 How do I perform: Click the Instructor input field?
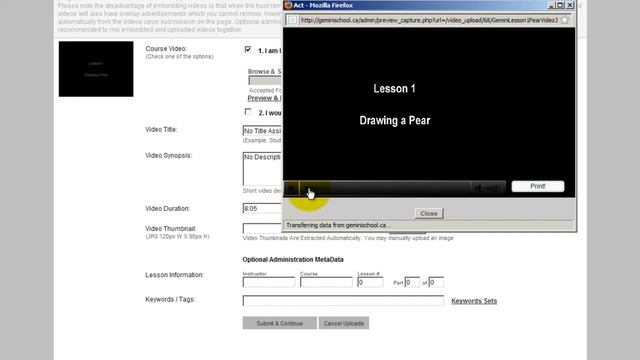[269, 282]
